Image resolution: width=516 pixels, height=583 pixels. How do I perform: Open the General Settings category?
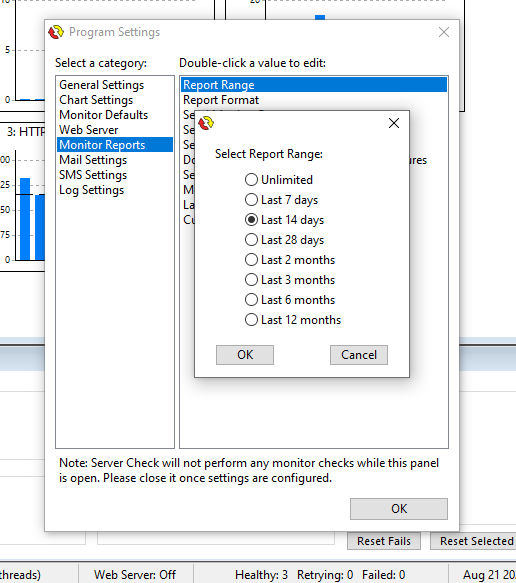[101, 85]
